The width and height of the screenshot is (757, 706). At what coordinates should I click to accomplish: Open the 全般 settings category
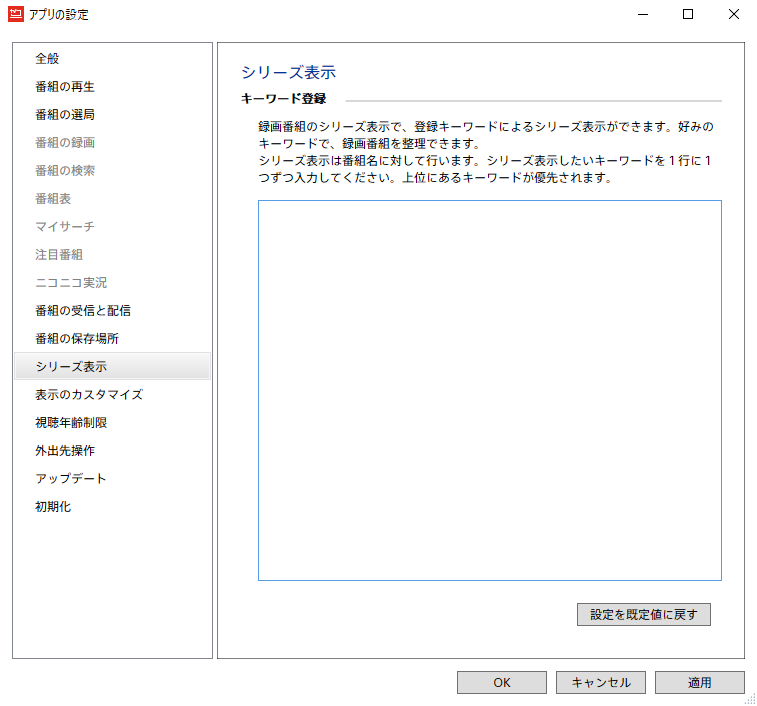(x=47, y=59)
